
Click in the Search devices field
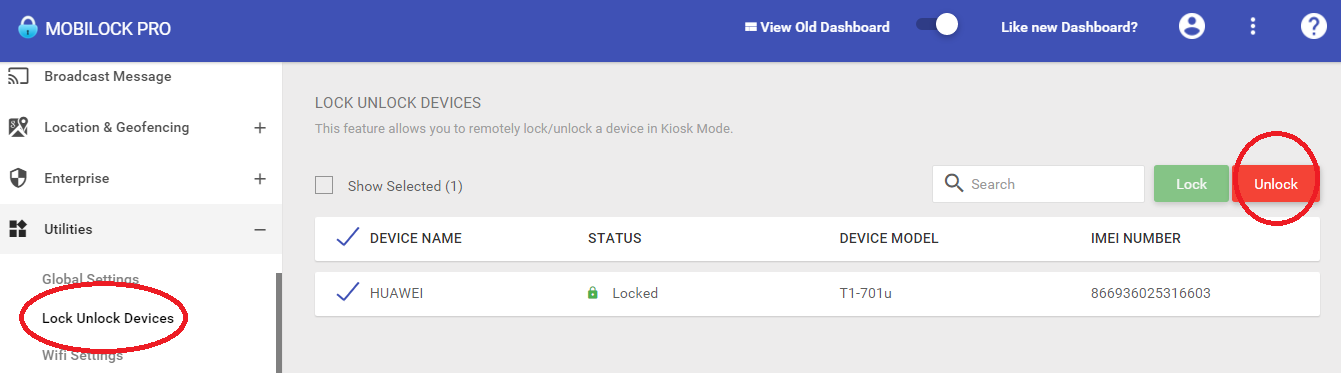point(1038,184)
